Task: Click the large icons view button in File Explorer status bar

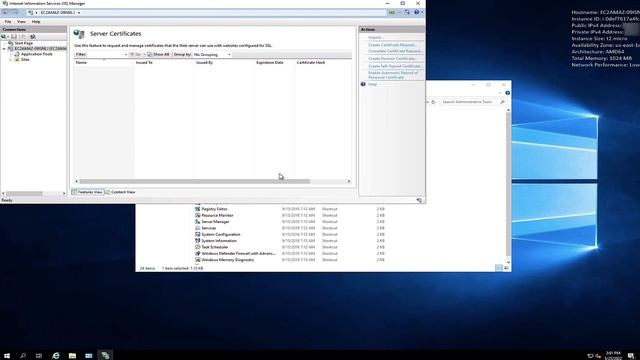Action: 507,268
